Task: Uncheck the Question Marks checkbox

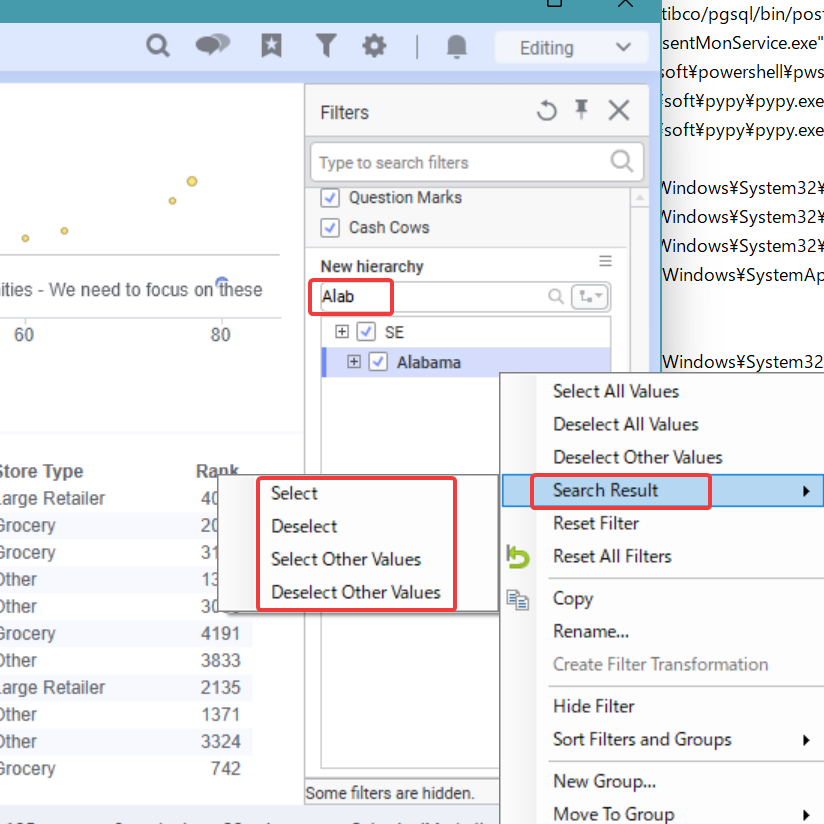Action: pos(330,198)
